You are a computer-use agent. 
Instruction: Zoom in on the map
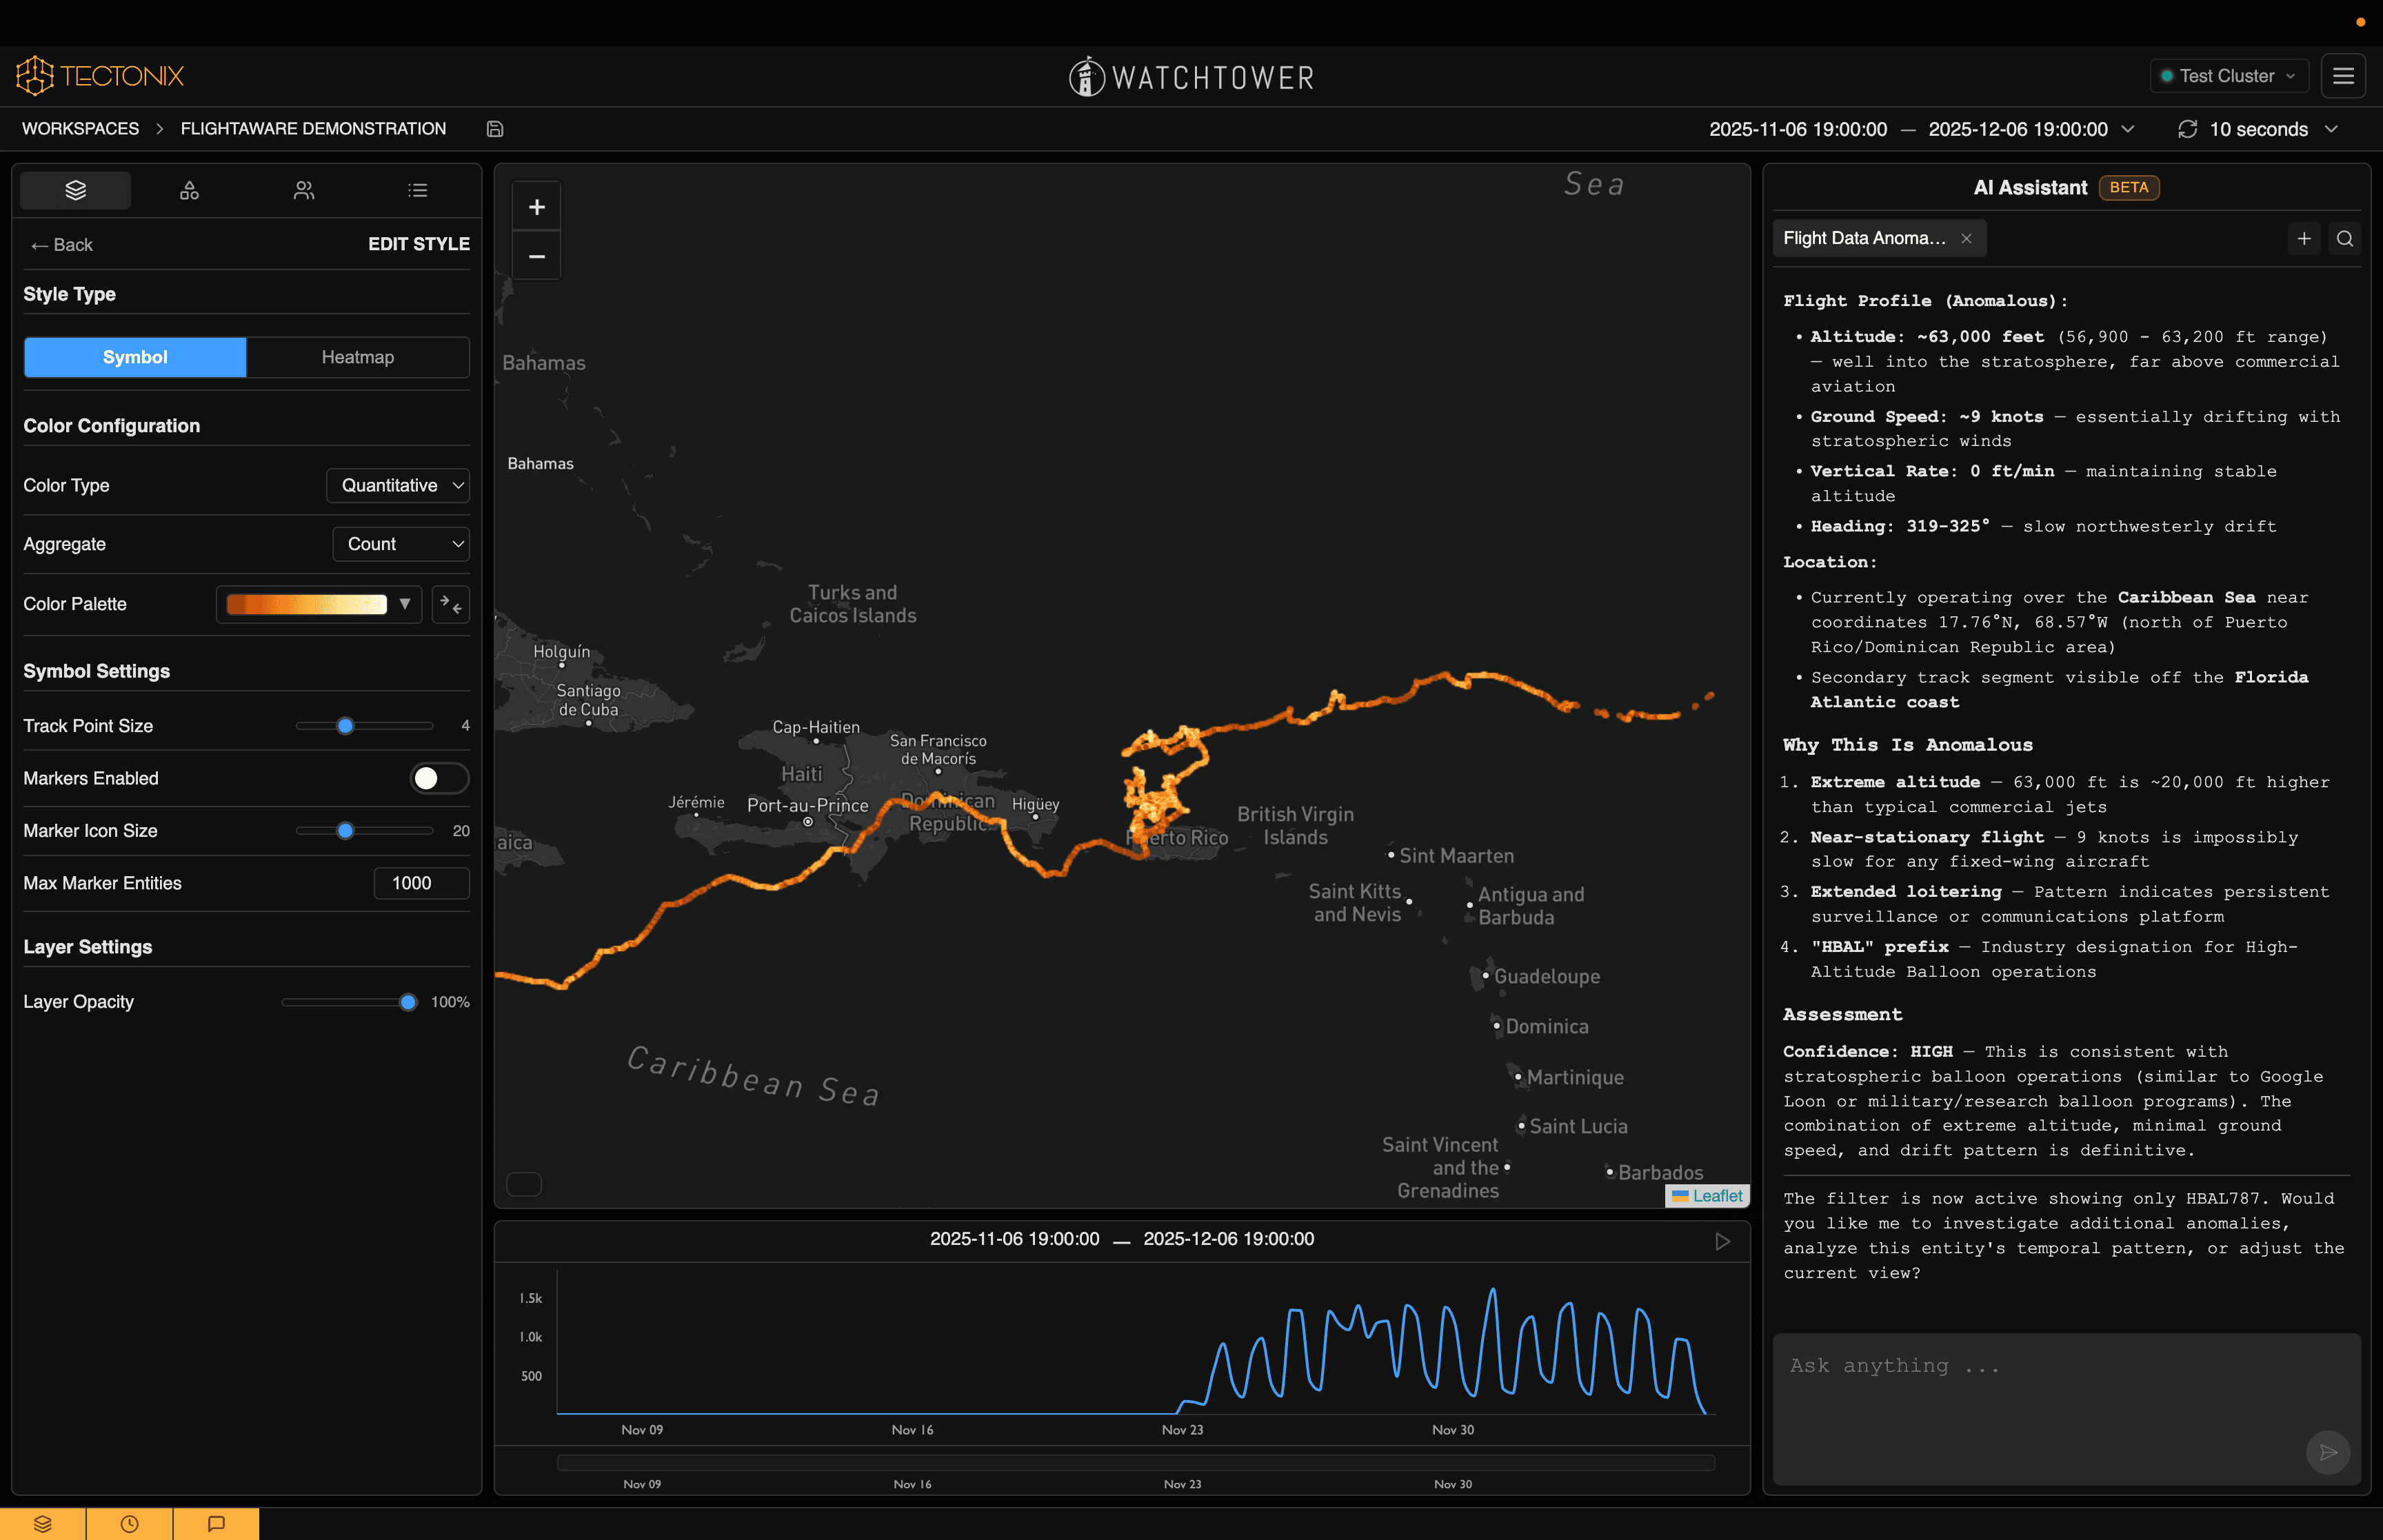coord(536,207)
